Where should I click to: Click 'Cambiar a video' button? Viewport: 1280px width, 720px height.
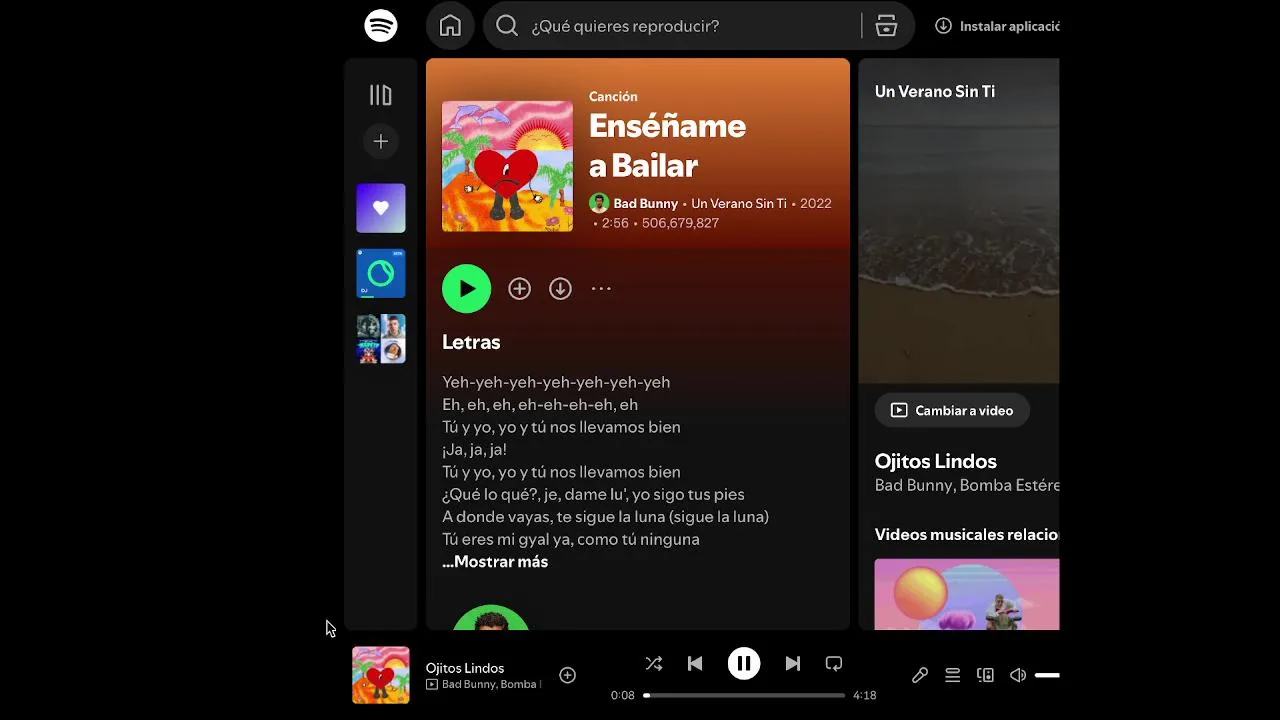(952, 410)
